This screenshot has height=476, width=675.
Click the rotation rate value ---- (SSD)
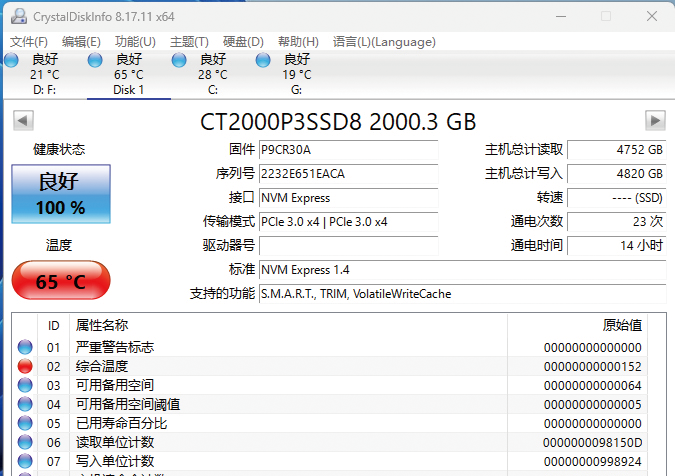[x=616, y=198]
